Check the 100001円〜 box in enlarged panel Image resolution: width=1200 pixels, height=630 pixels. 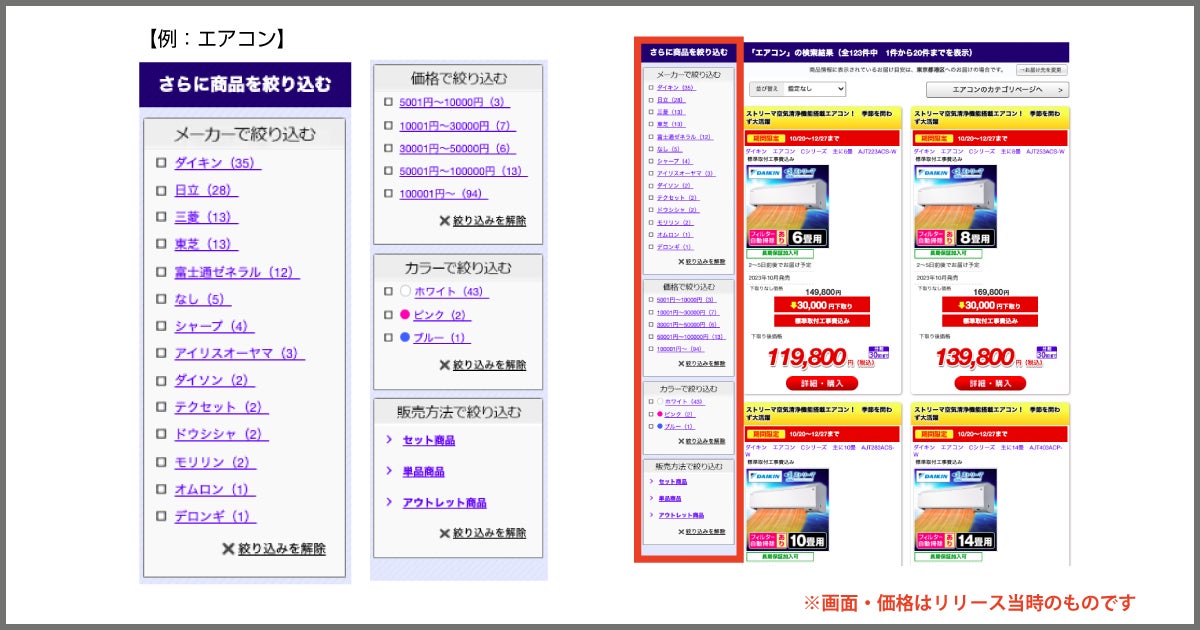click(388, 194)
